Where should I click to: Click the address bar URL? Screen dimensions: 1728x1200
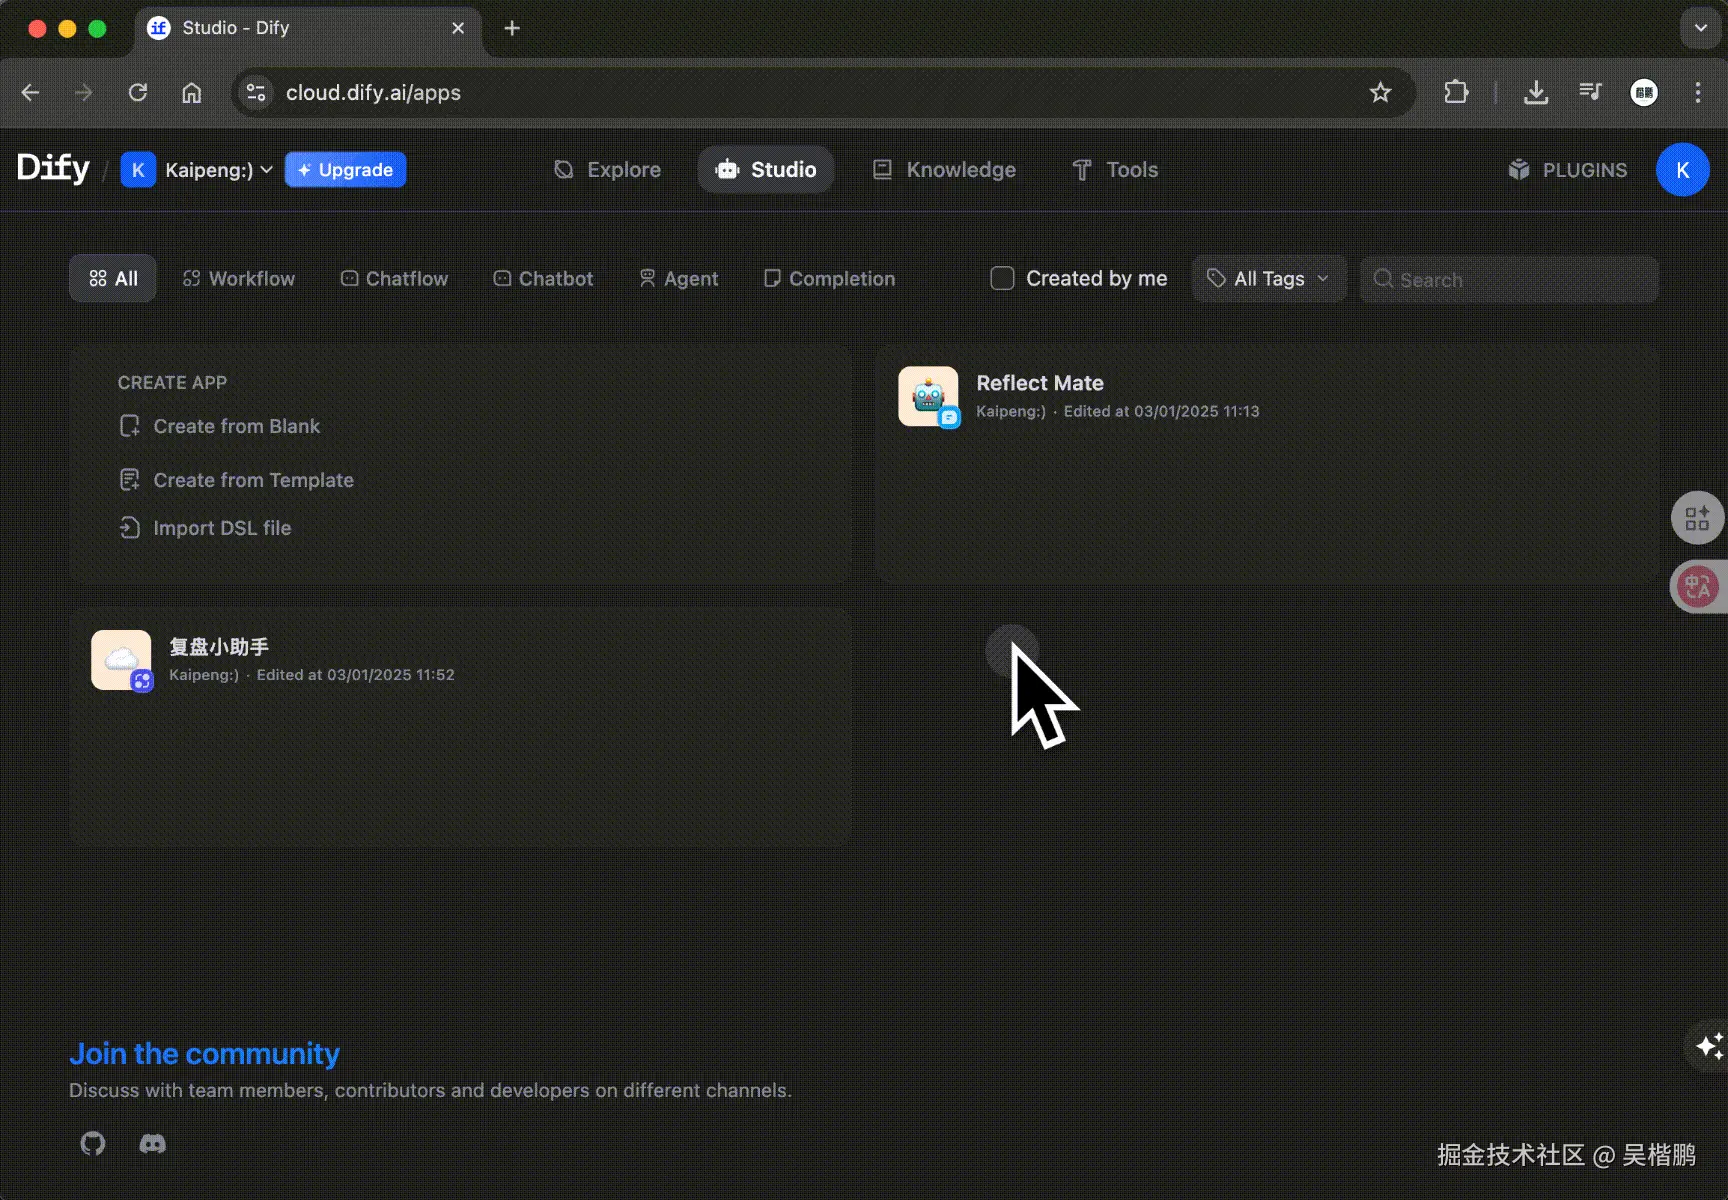pyautogui.click(x=373, y=93)
